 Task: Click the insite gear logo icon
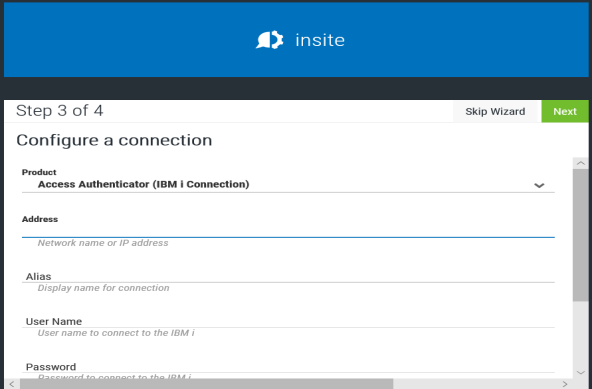[269, 40]
